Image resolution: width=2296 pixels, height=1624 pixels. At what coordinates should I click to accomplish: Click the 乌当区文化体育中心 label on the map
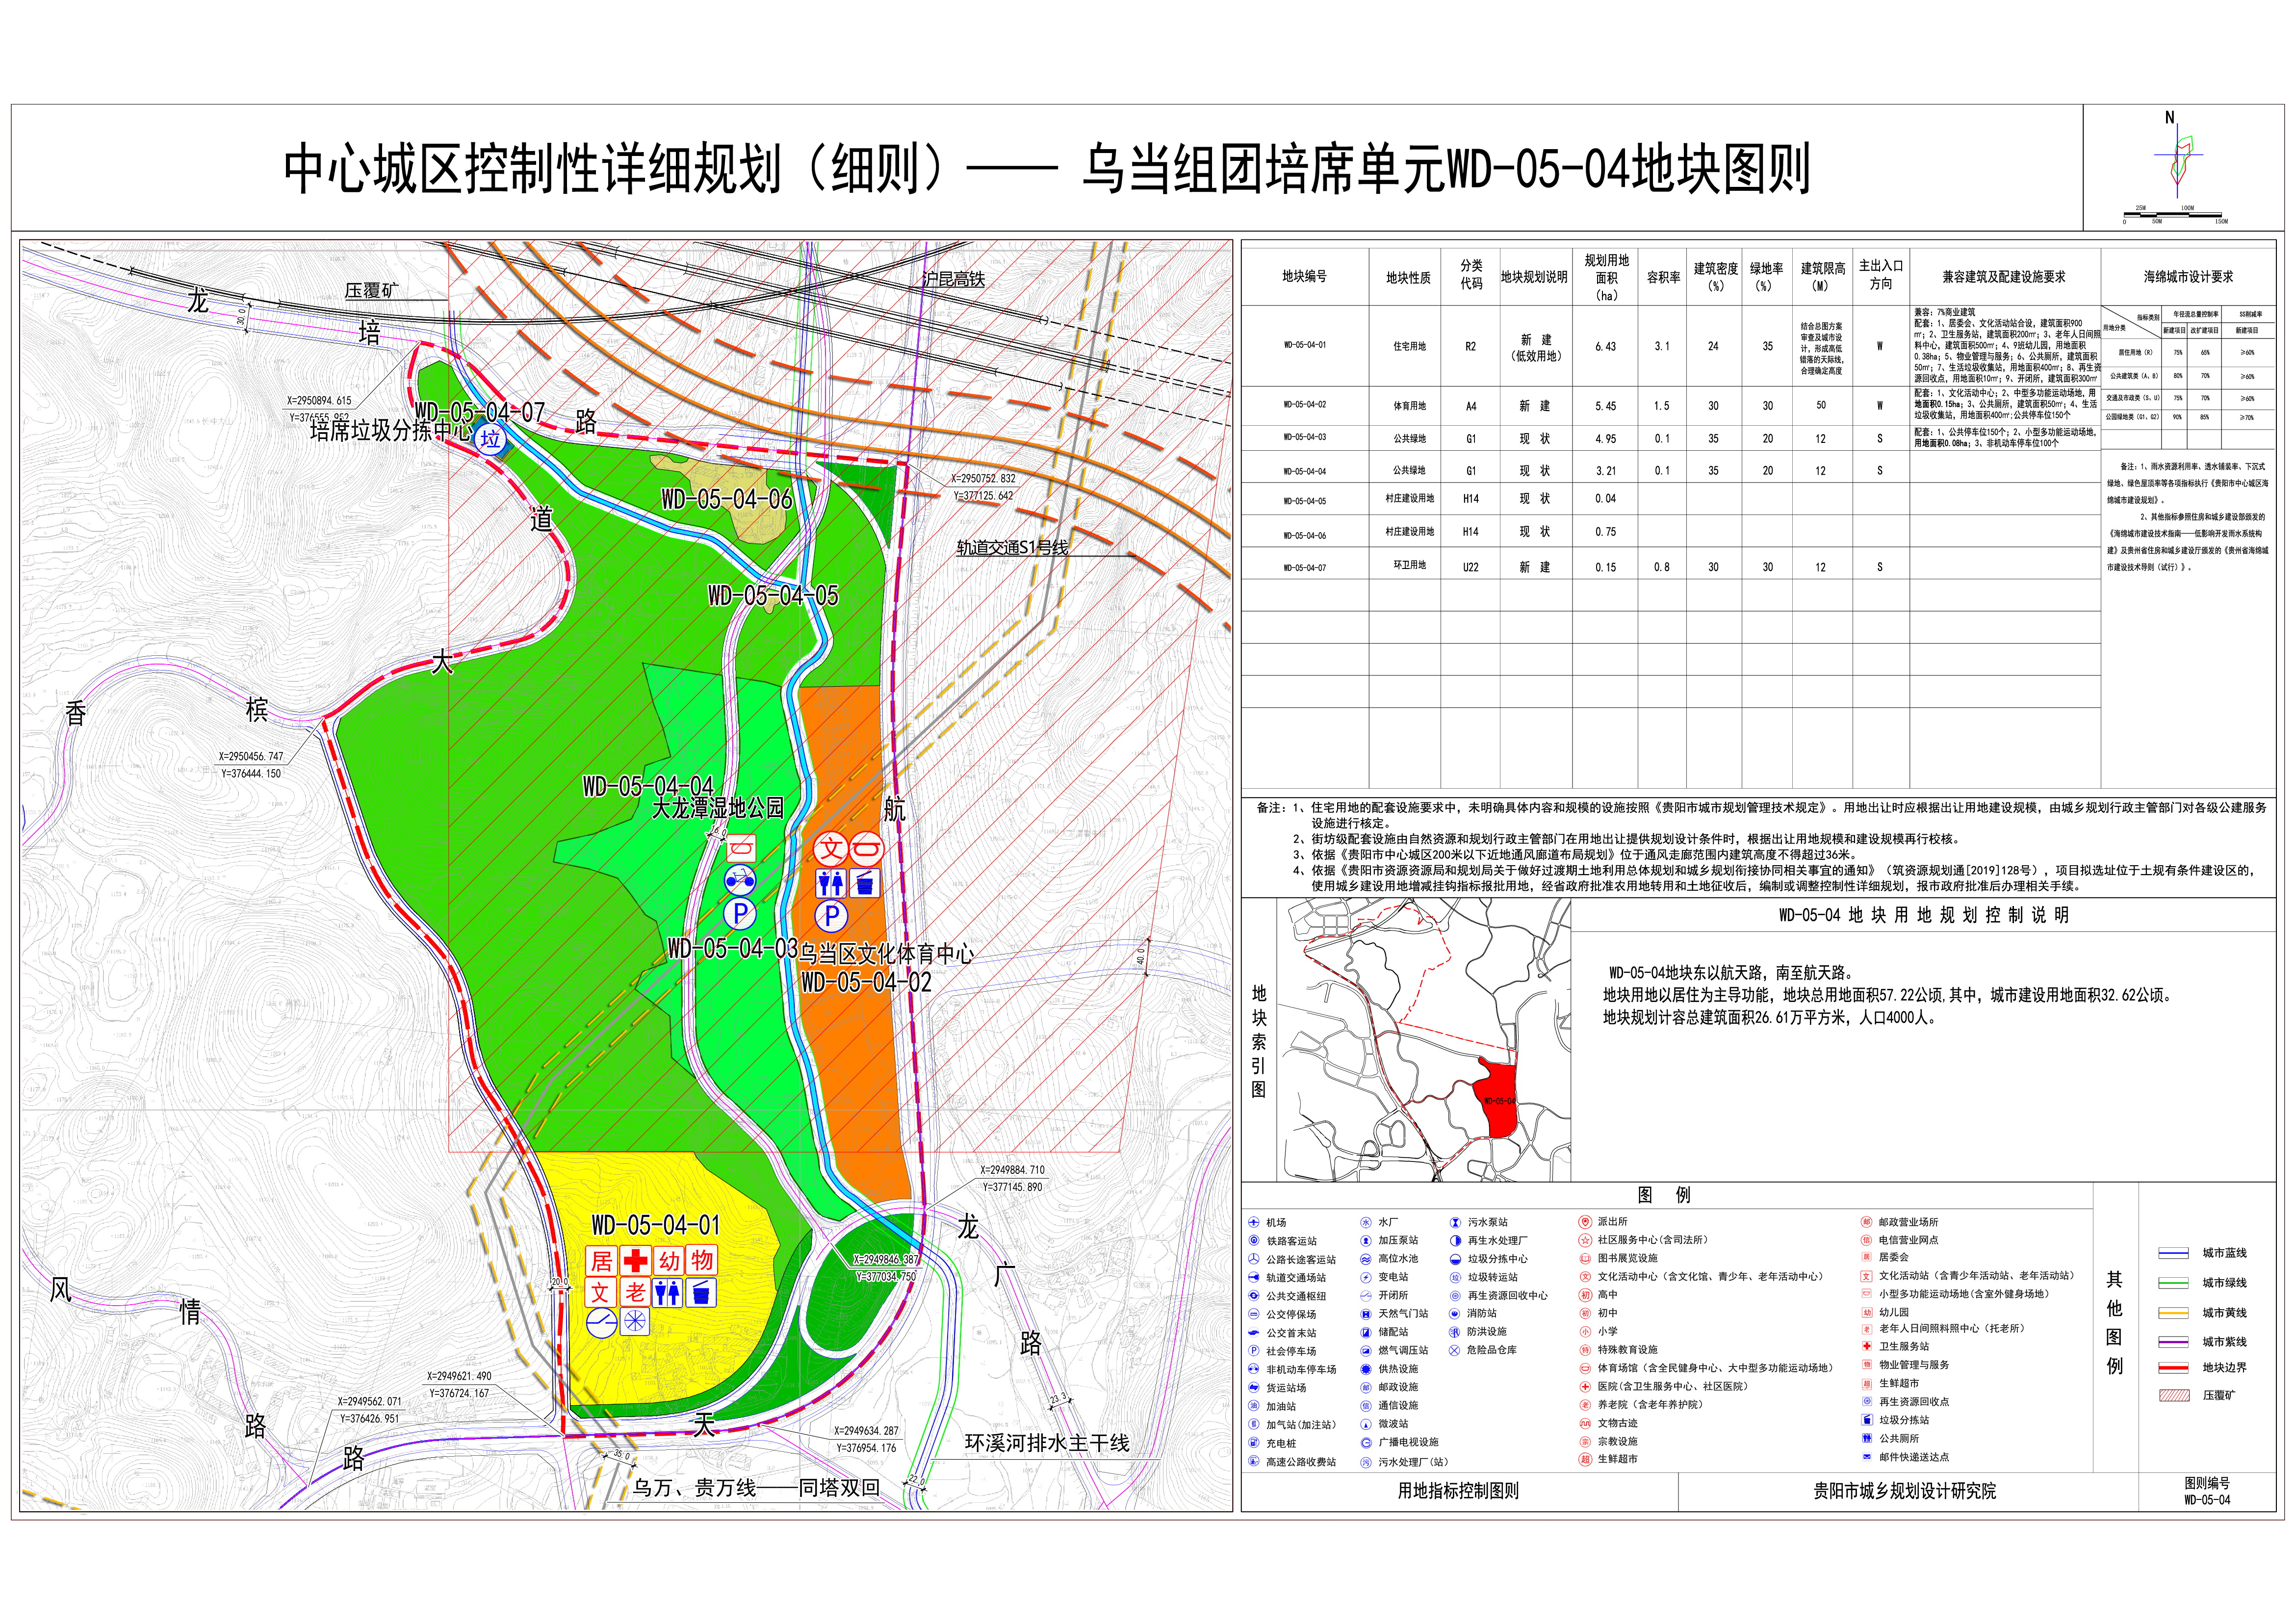pos(886,953)
